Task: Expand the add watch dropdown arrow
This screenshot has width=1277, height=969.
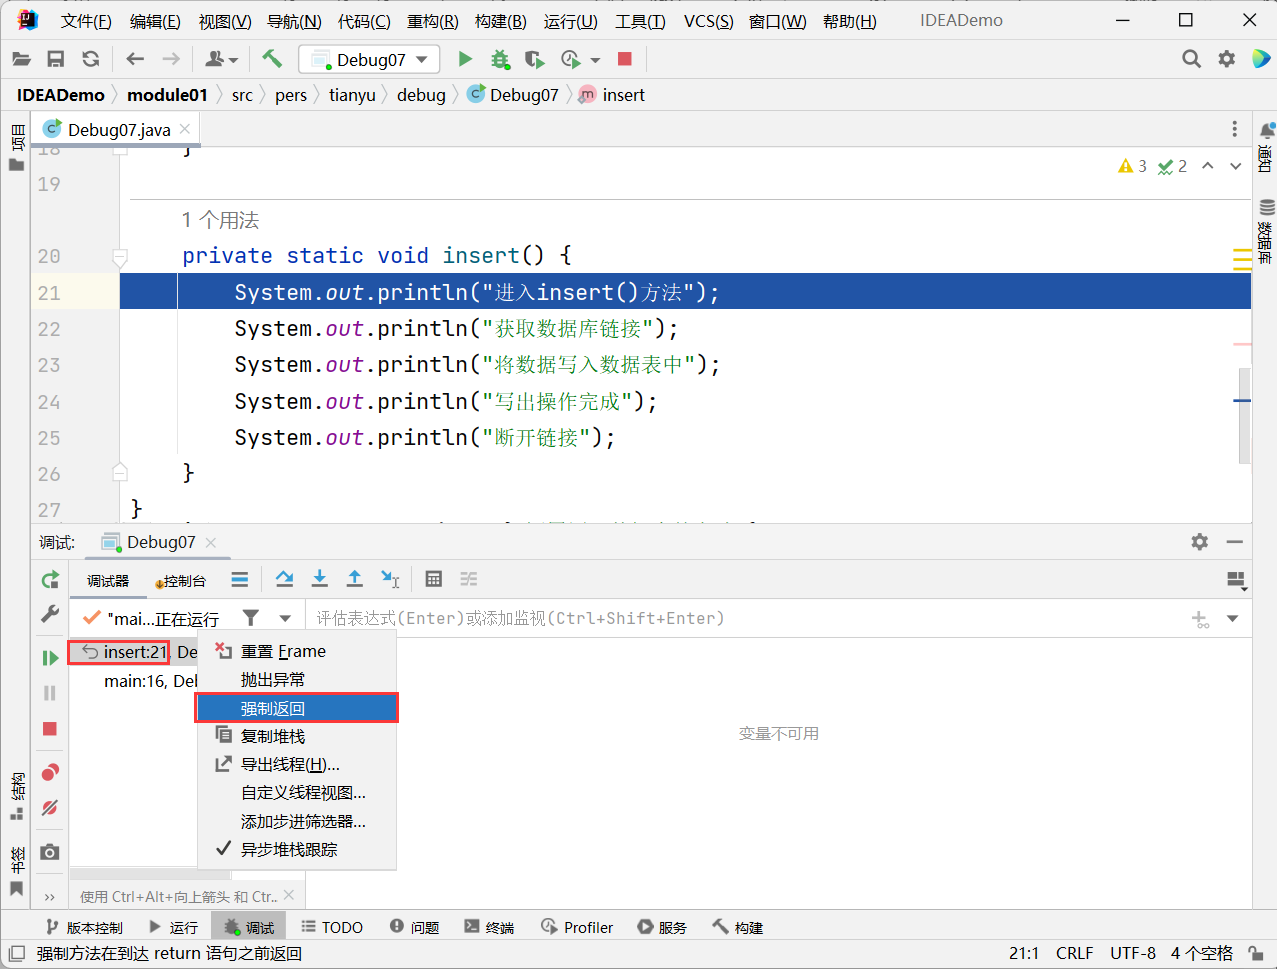Action: [1233, 619]
